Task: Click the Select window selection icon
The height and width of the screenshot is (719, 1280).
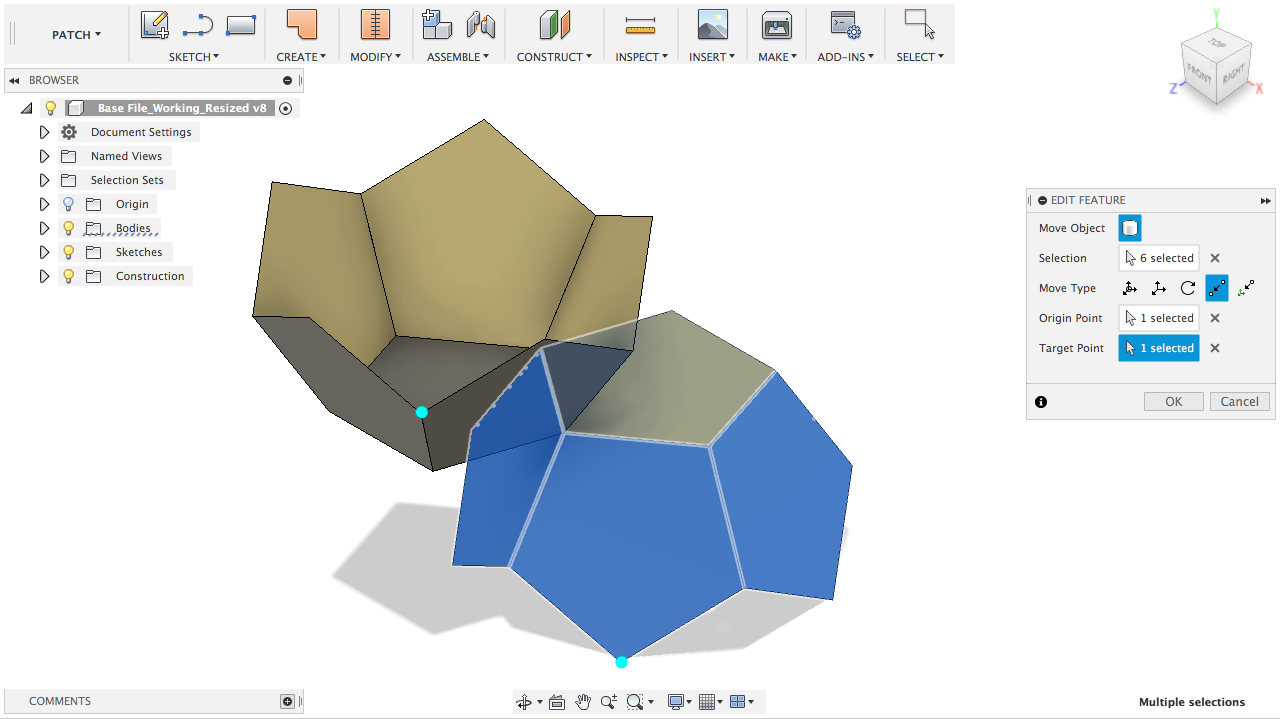Action: pos(919,25)
